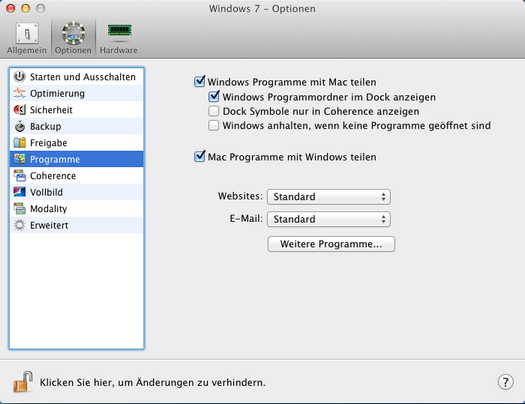Uncheck Mac Programme mit Windows teilen
Image resolution: width=525 pixels, height=404 pixels.
tap(200, 156)
